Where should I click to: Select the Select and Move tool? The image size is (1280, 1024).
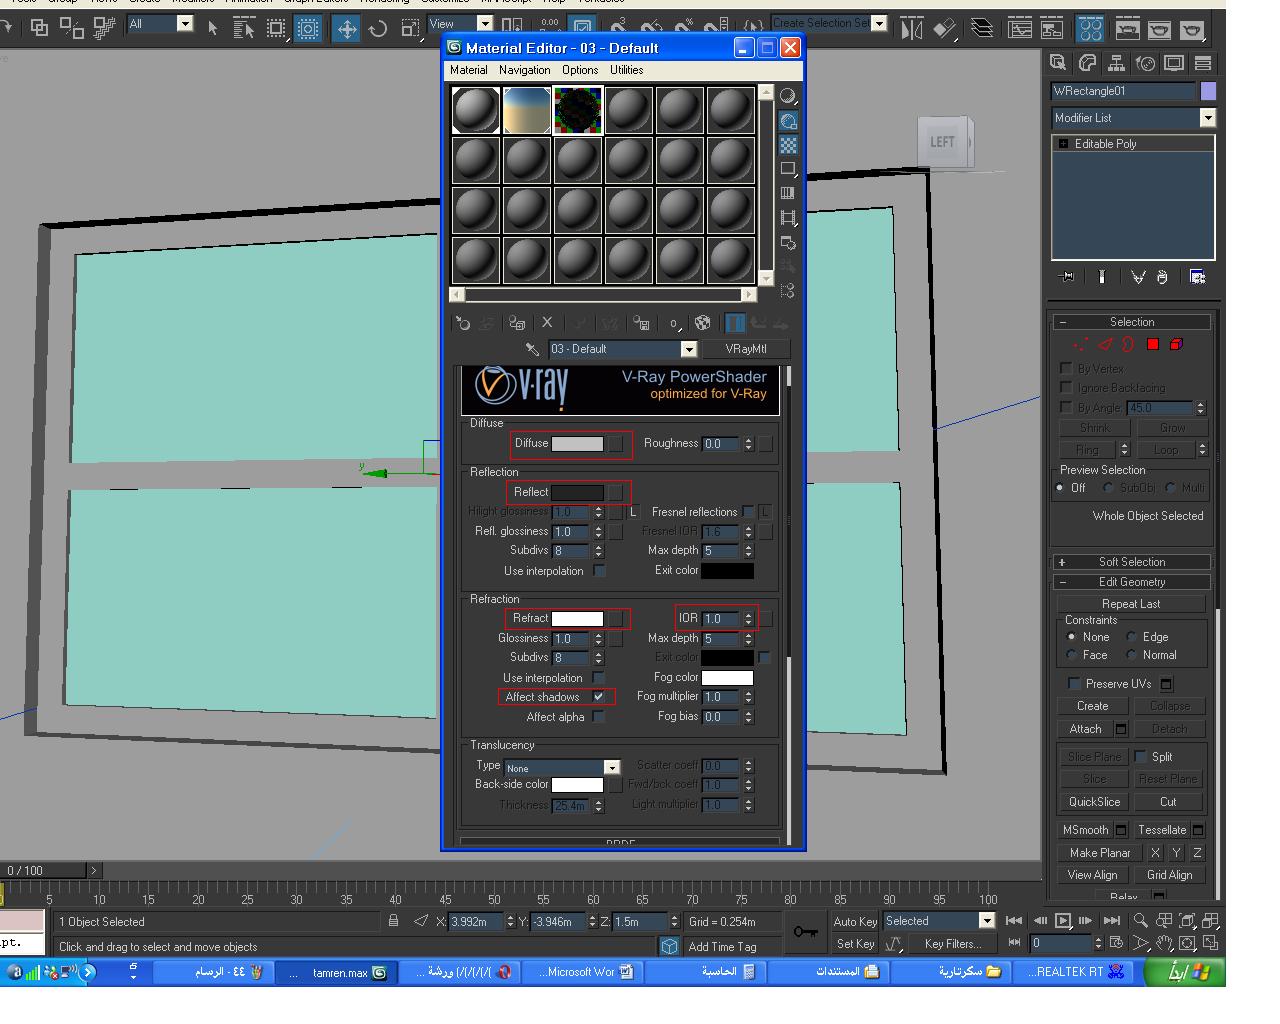(x=346, y=28)
